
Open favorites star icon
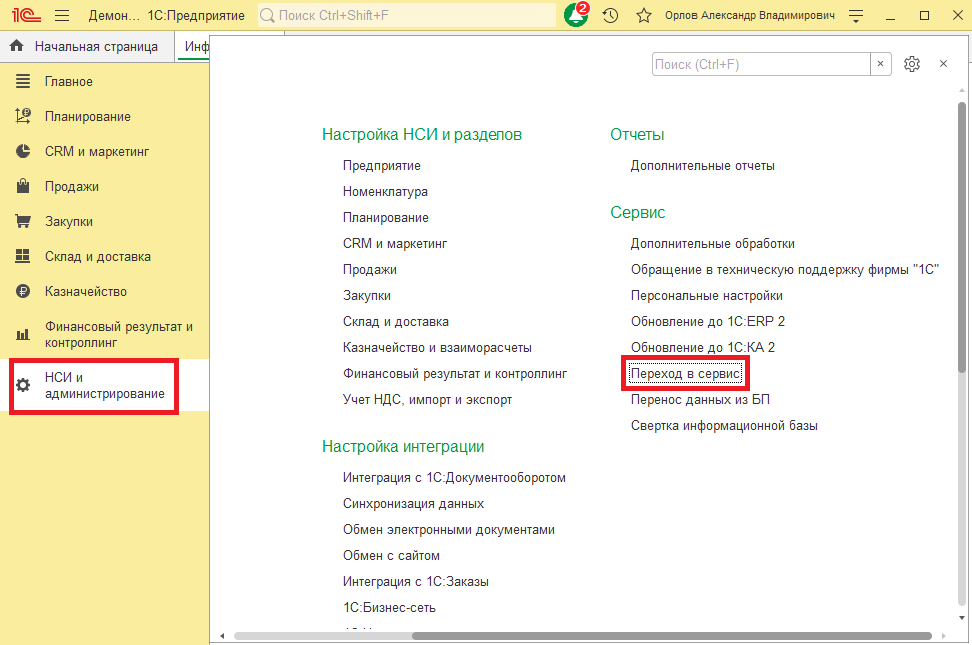644,16
